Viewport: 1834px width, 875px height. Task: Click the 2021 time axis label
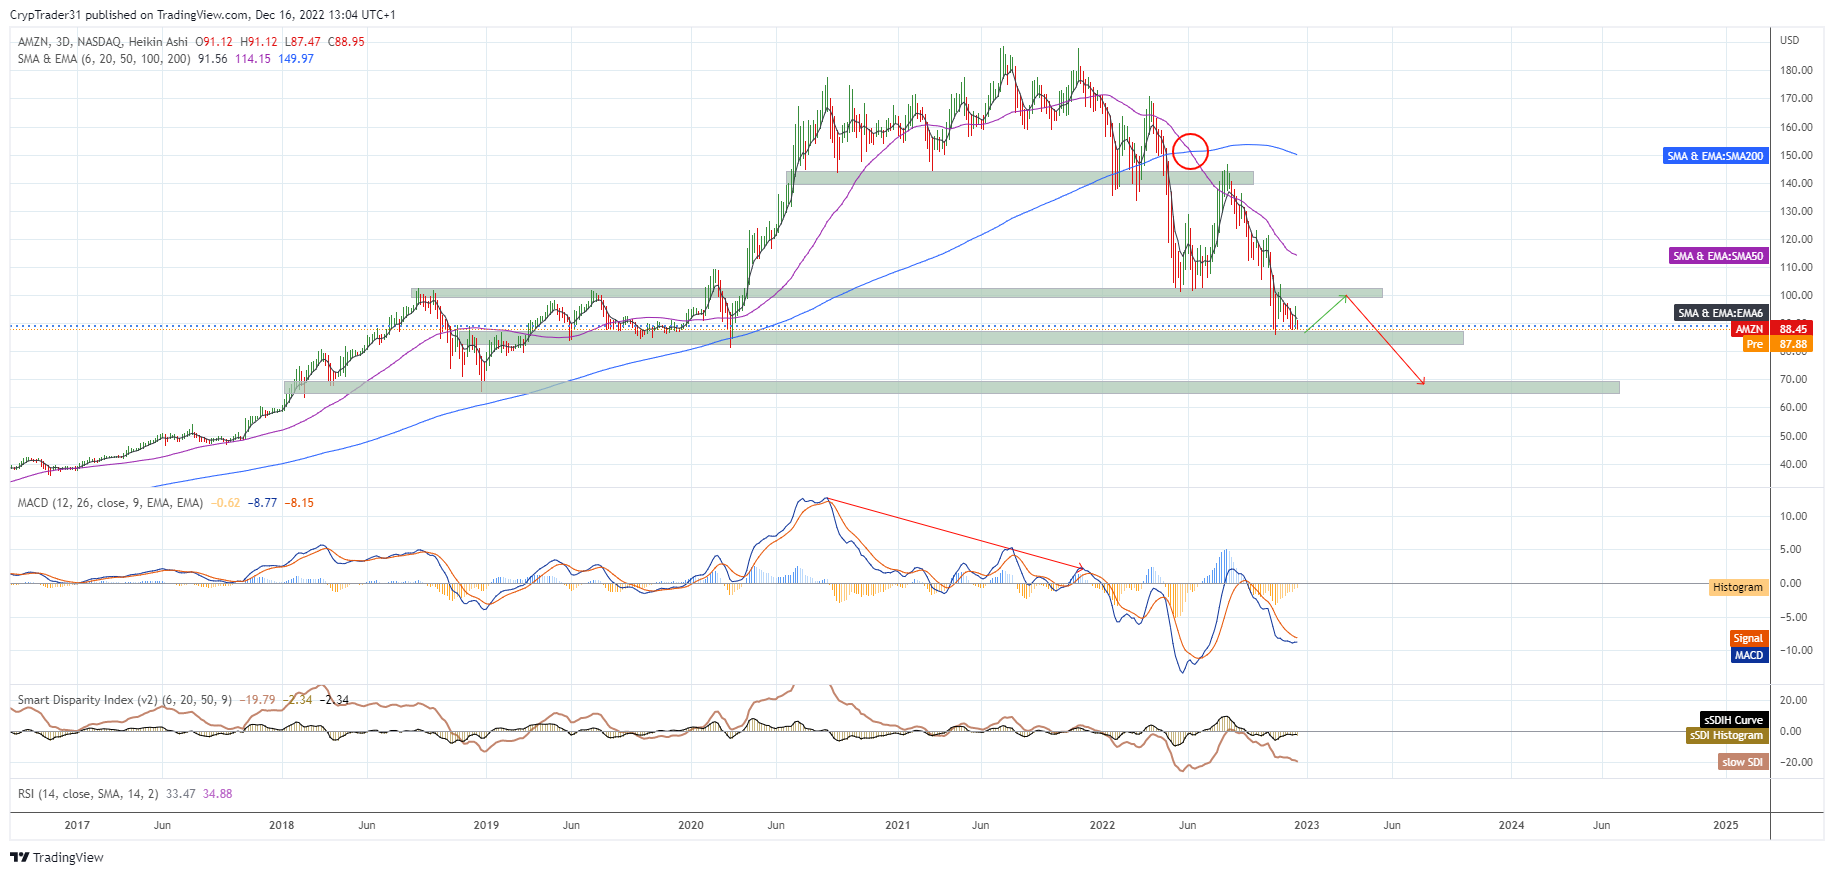[x=898, y=826]
